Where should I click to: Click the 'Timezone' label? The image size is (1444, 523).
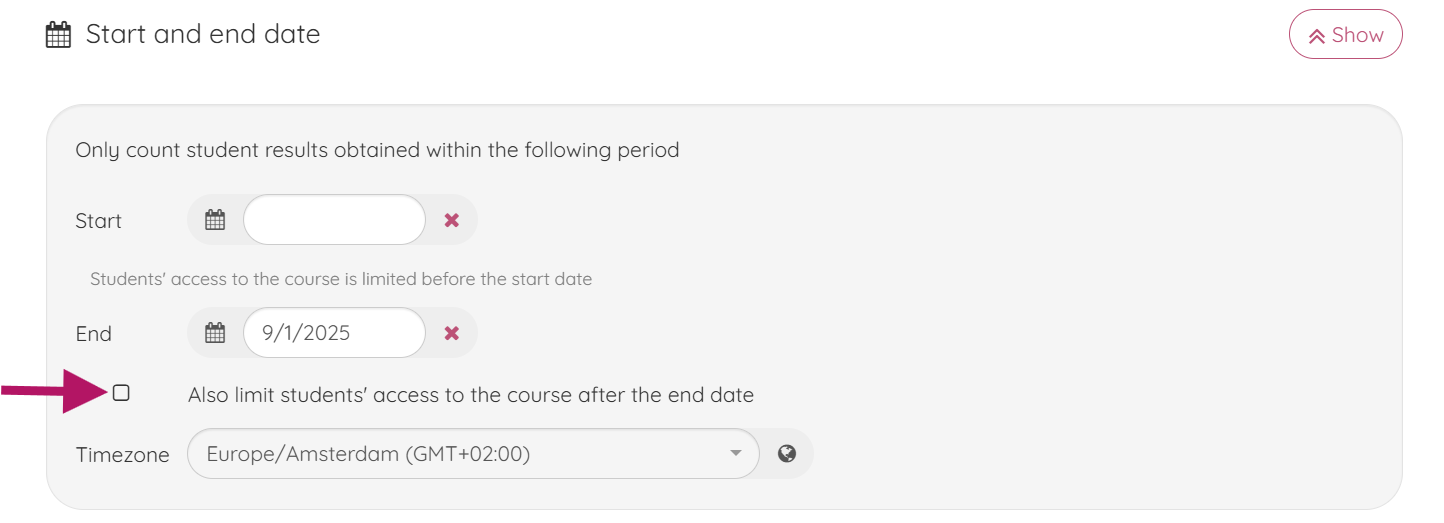pos(122,455)
